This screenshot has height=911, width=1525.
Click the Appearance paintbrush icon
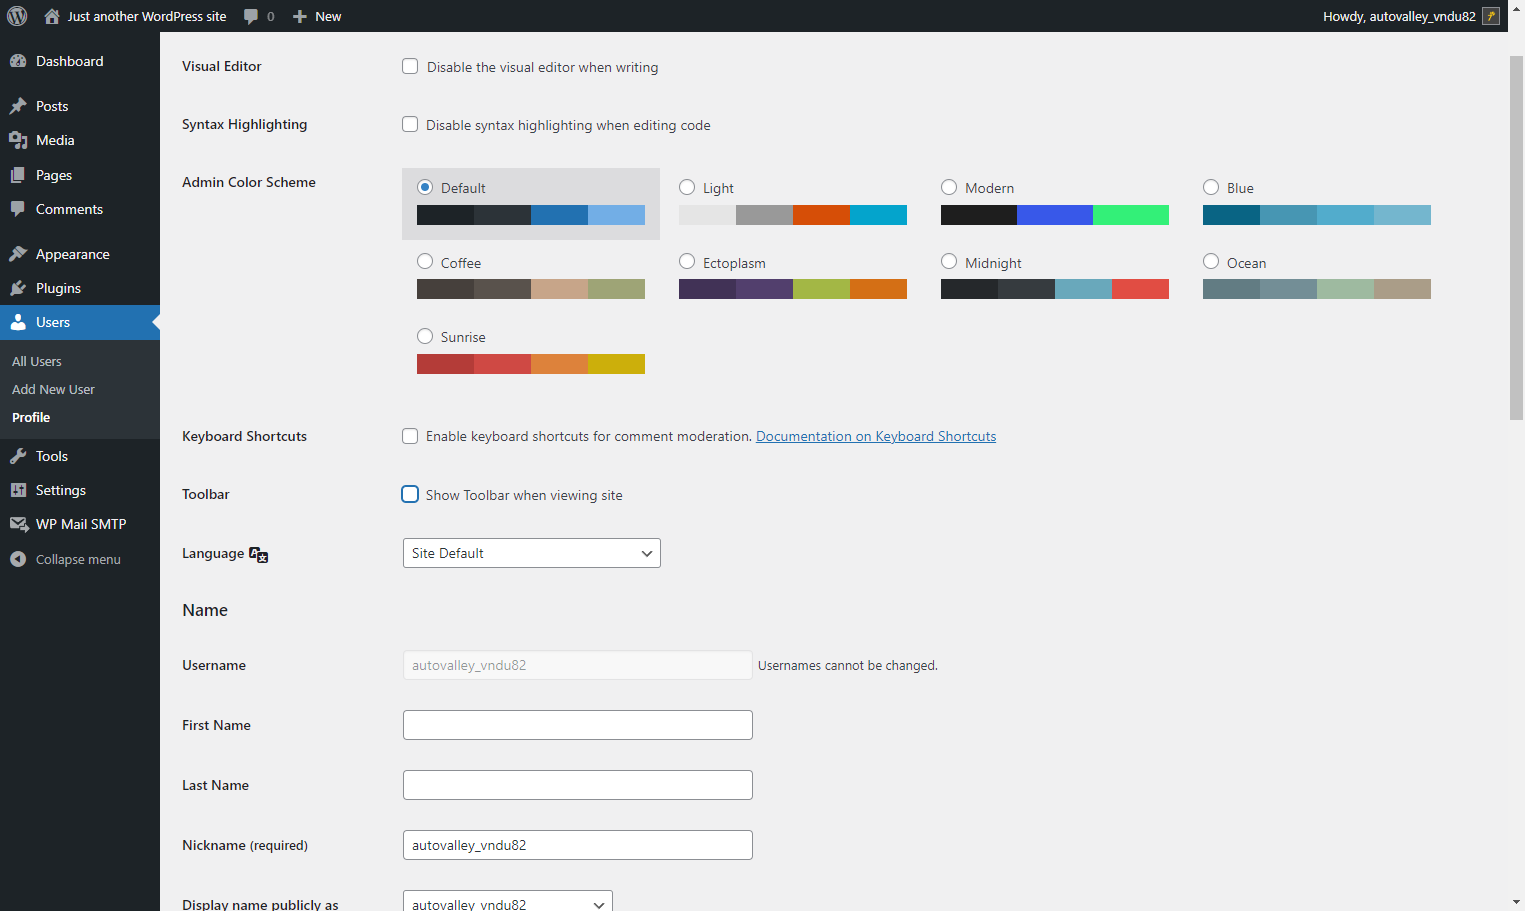tap(18, 254)
